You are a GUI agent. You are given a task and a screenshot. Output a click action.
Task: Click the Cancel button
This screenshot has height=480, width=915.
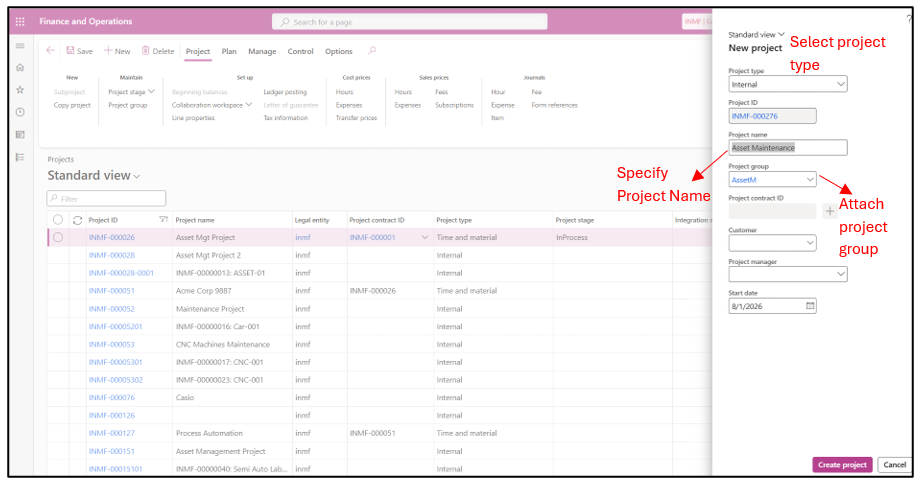pyautogui.click(x=894, y=465)
